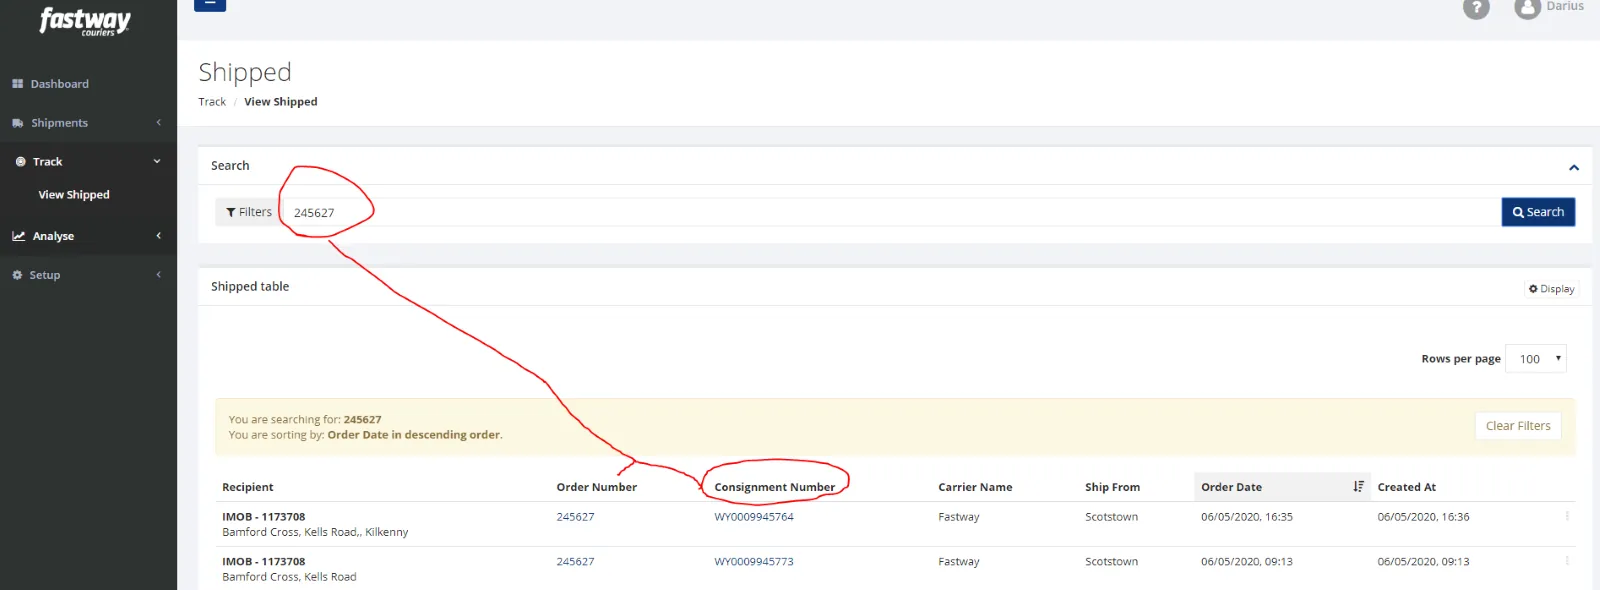1600x590 pixels.
Task: Click the Setup gear icon
Action: point(17,275)
